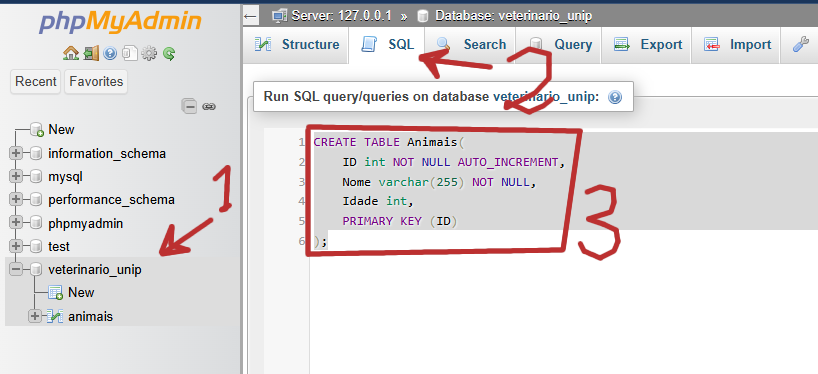Select phpmyadmin in database tree
The height and width of the screenshot is (374, 818).
click(86, 224)
